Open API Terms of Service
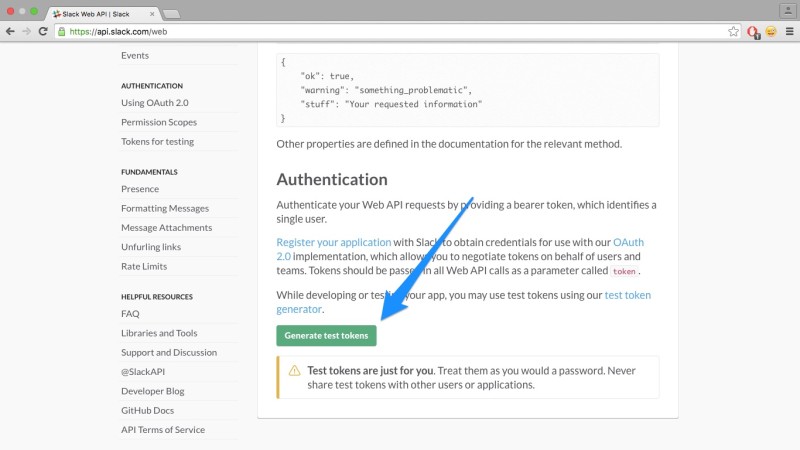 (x=163, y=430)
